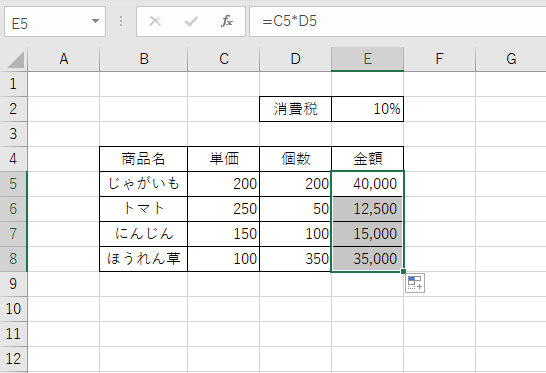This screenshot has height=373, width=546.
Task: Select the 金額 header cell
Action: tap(368, 159)
